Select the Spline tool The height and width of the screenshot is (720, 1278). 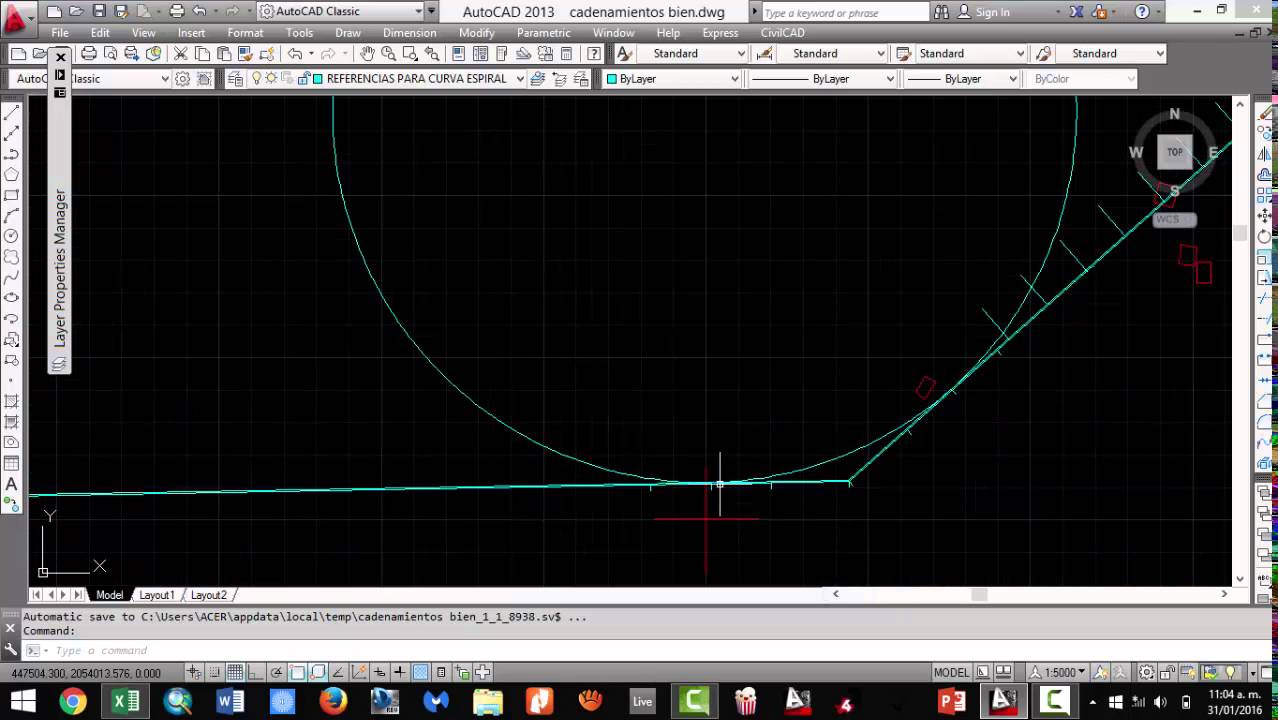click(12, 277)
